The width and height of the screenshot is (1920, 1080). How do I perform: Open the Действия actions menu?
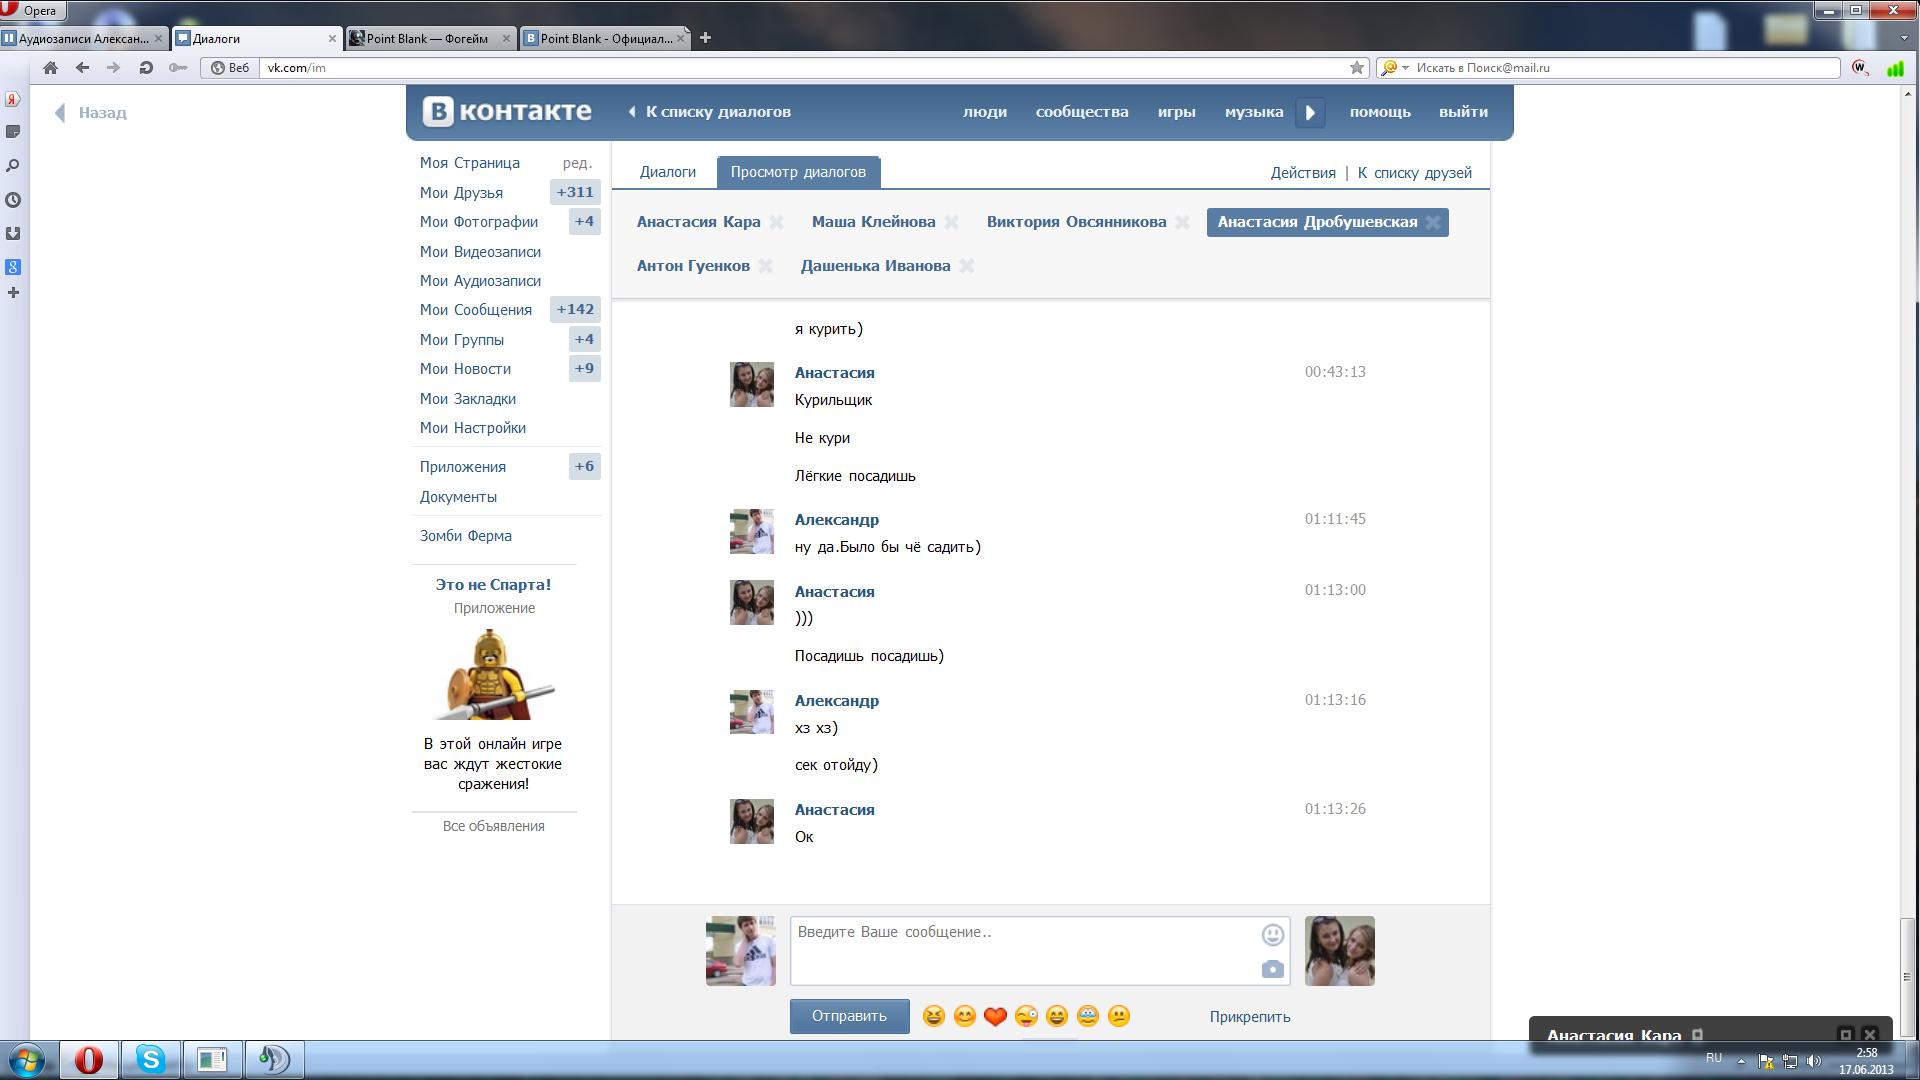tap(1303, 173)
